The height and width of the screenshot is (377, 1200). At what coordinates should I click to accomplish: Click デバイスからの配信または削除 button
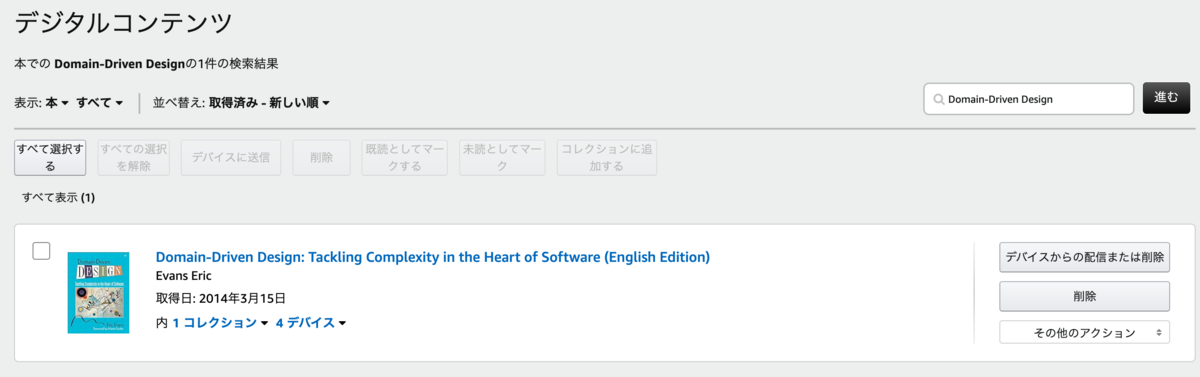tap(1084, 257)
